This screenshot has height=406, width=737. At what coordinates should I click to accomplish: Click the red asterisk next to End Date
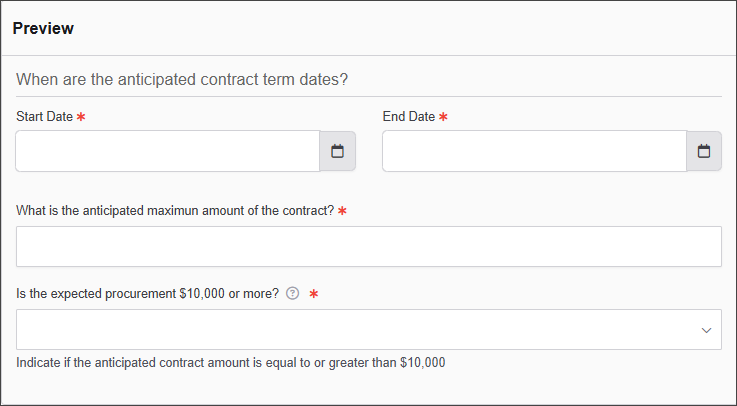coord(443,117)
